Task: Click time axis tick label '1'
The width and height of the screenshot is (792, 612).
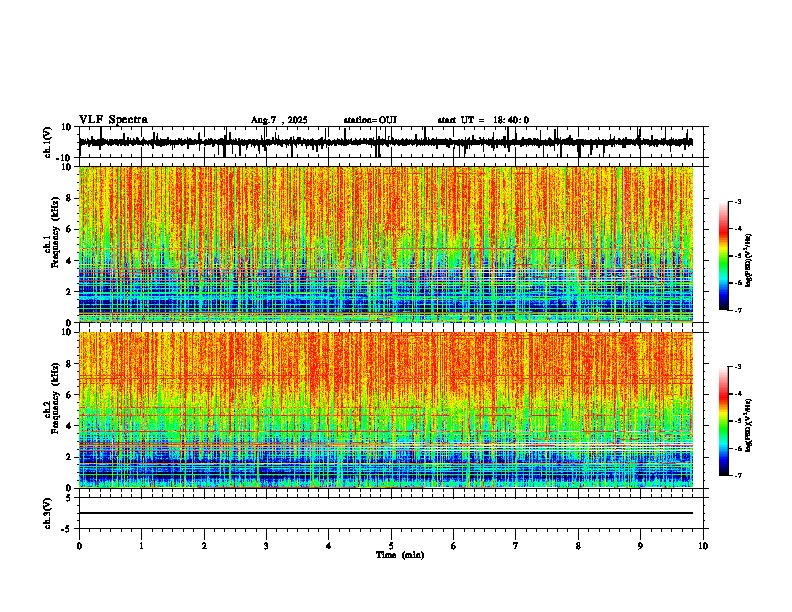Action: point(141,546)
